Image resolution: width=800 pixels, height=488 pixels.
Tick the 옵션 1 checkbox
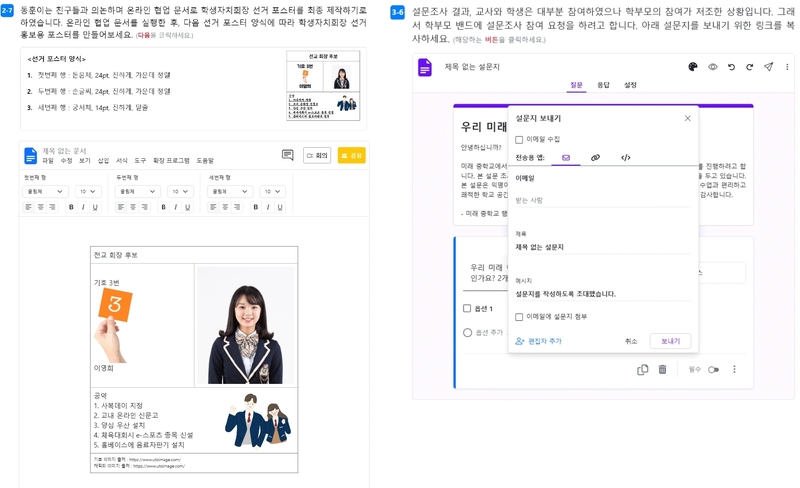pos(467,308)
